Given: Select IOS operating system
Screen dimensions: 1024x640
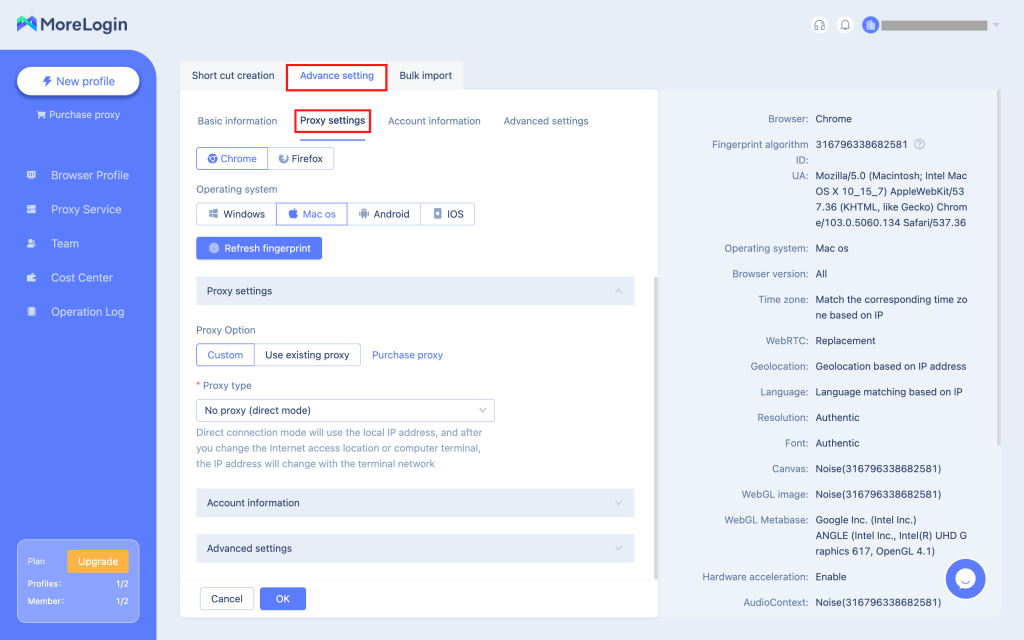Looking at the screenshot, I should [x=448, y=214].
